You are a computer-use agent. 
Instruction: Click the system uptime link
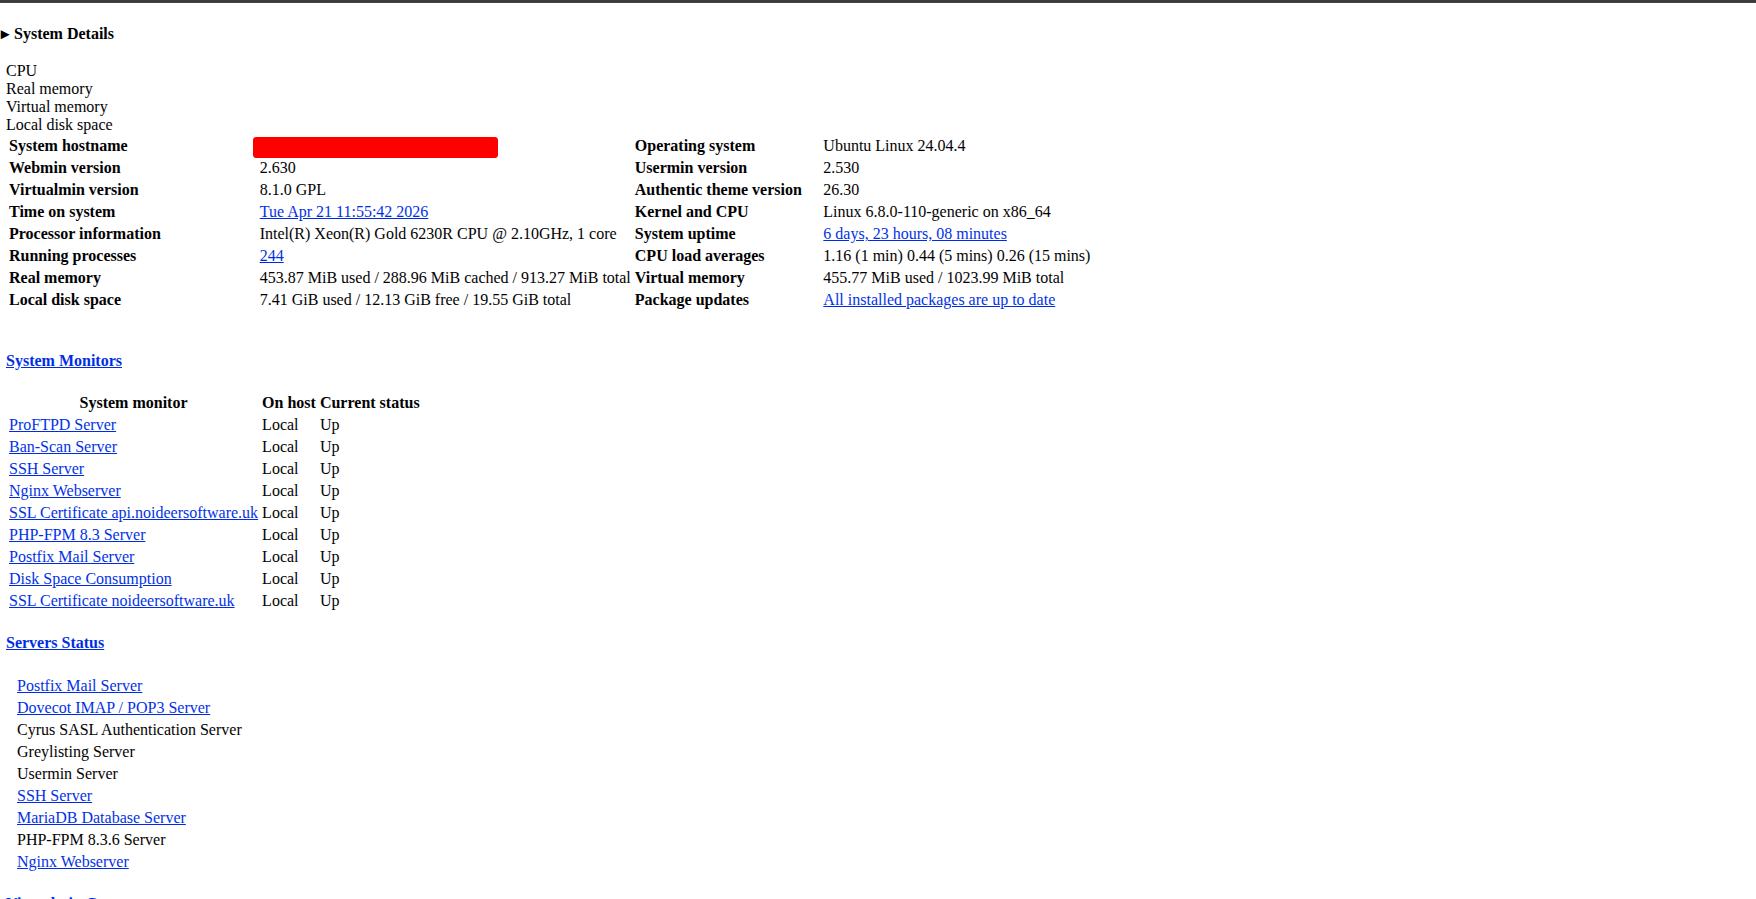(914, 234)
